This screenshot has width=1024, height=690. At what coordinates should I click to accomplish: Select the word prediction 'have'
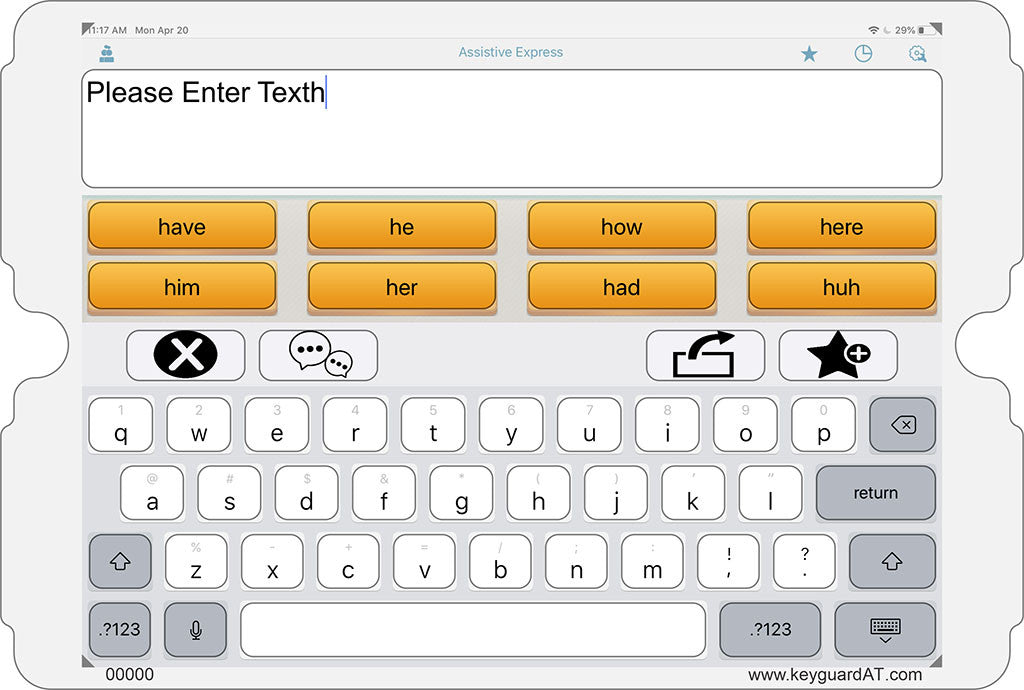181,226
